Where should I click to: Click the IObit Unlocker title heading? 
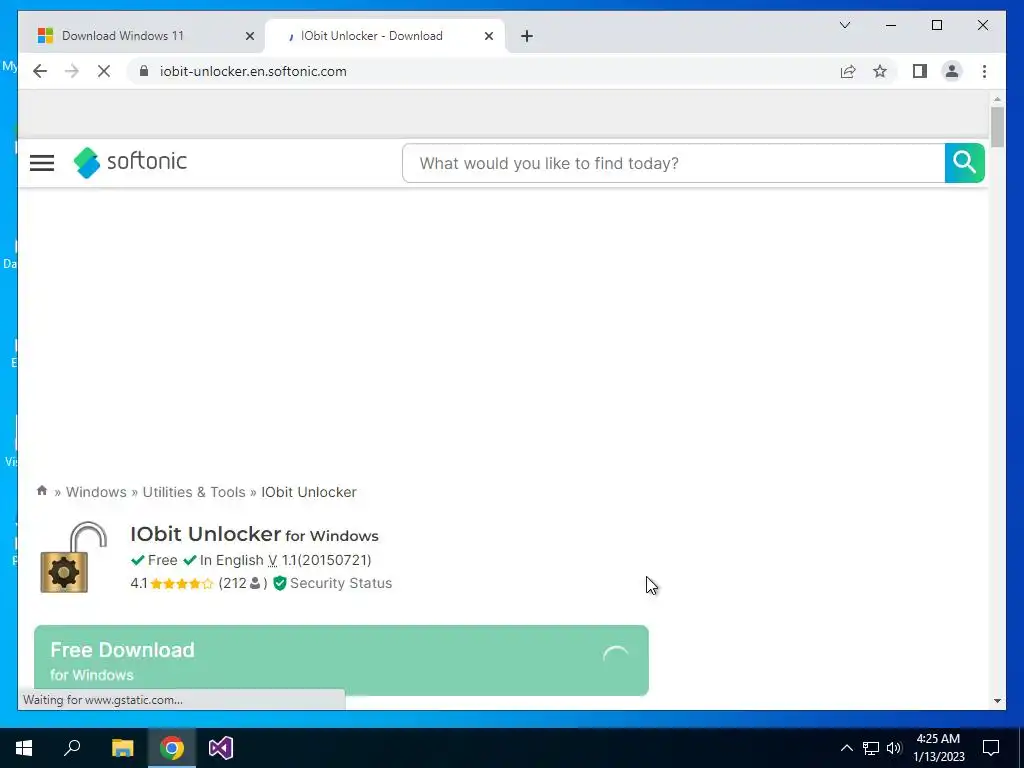pos(254,534)
